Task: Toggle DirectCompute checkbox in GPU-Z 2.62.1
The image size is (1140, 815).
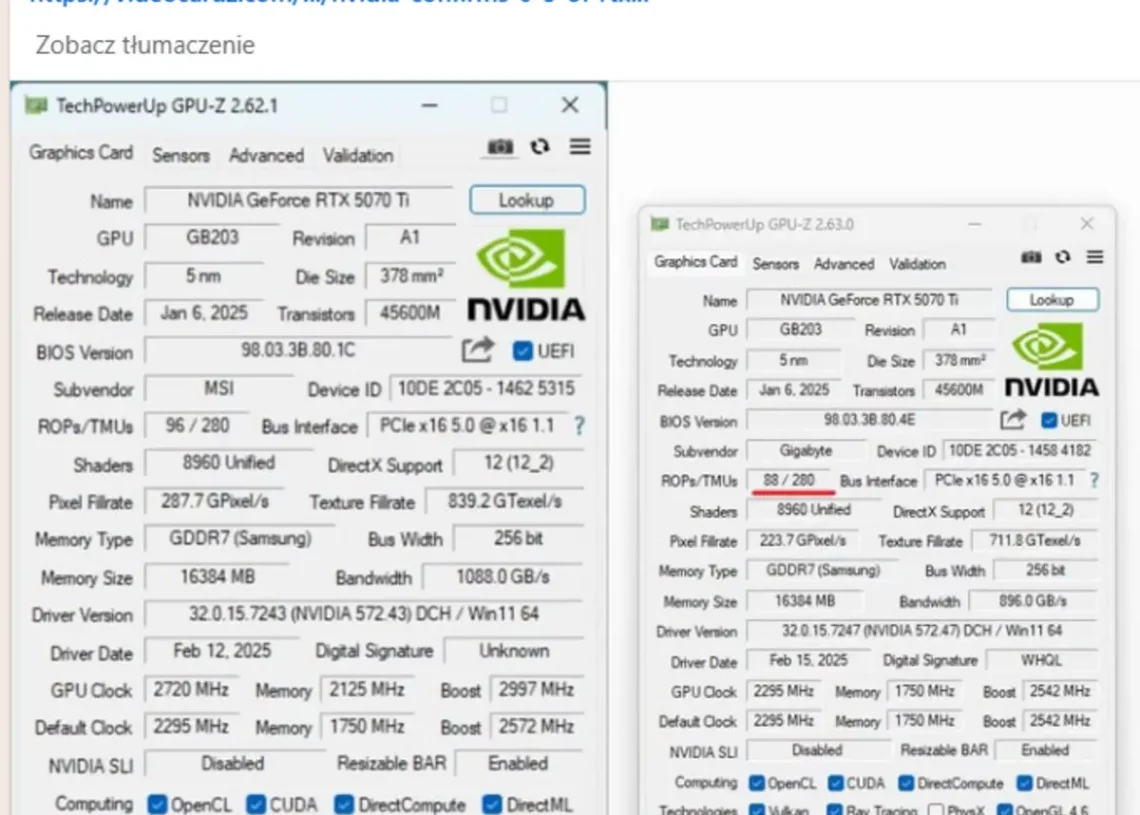Action: (x=344, y=804)
